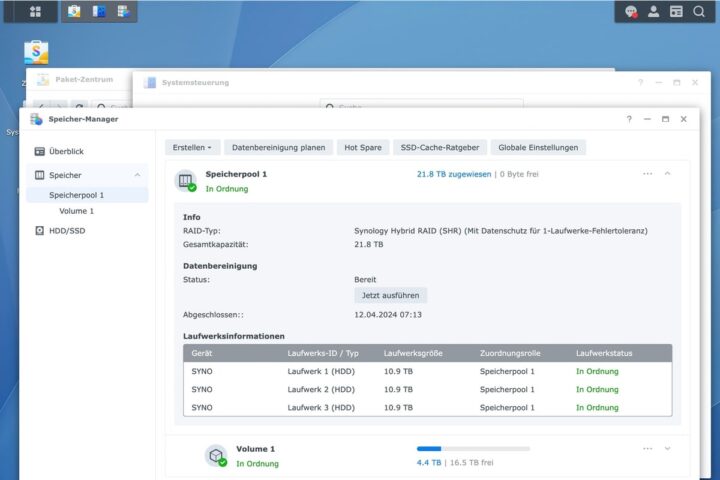
Task: Select HDD/SSD in the sidebar
Action: tap(68, 230)
